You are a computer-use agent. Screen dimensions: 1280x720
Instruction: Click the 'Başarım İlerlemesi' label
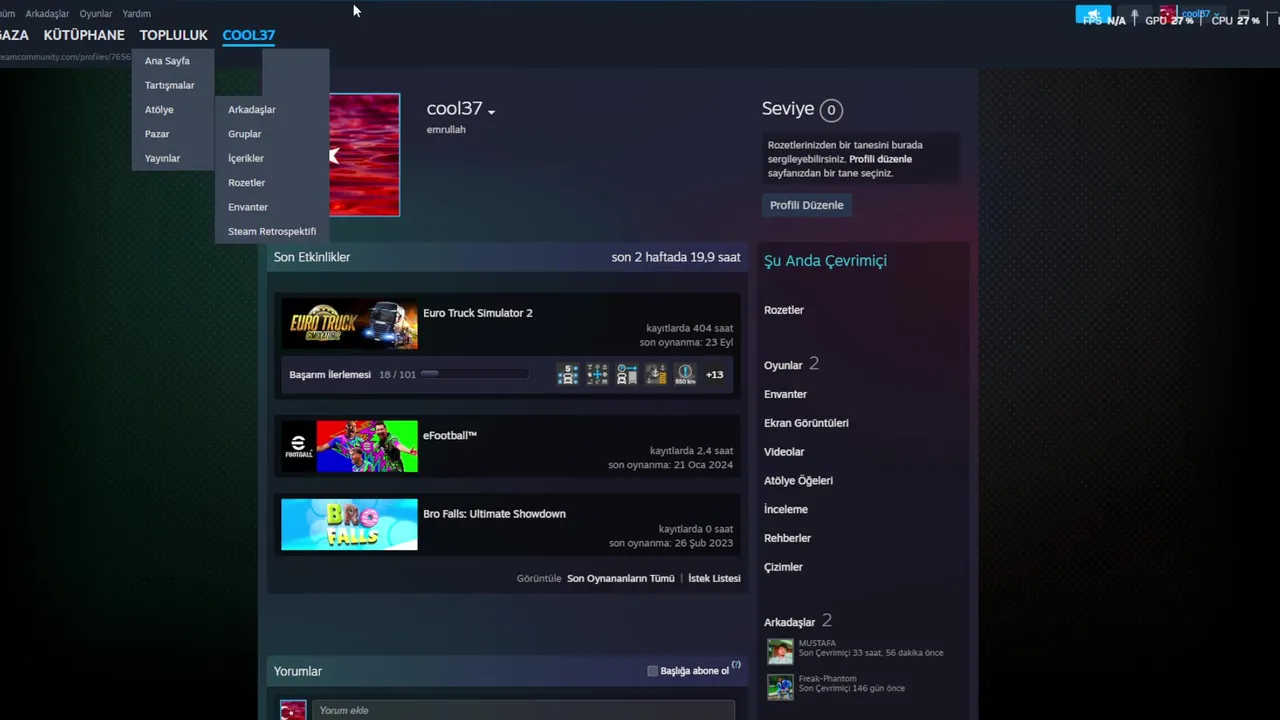pos(330,375)
